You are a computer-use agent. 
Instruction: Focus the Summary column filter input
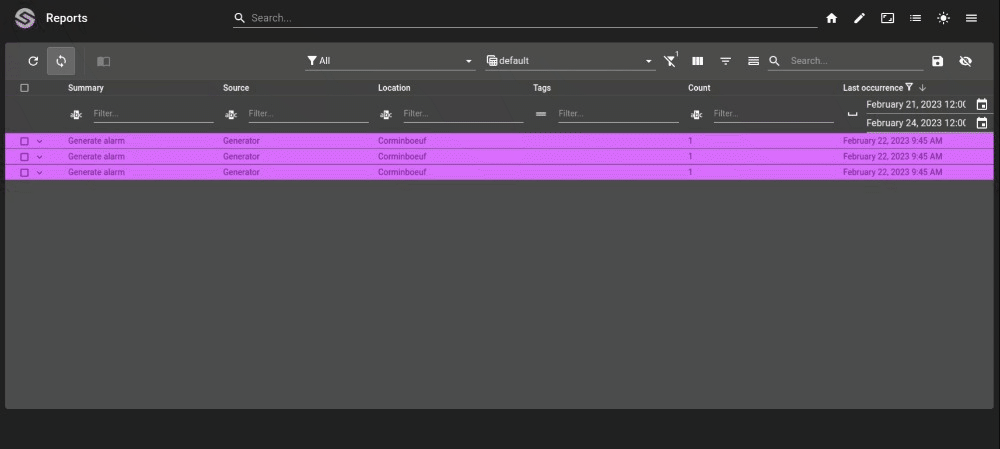153,114
